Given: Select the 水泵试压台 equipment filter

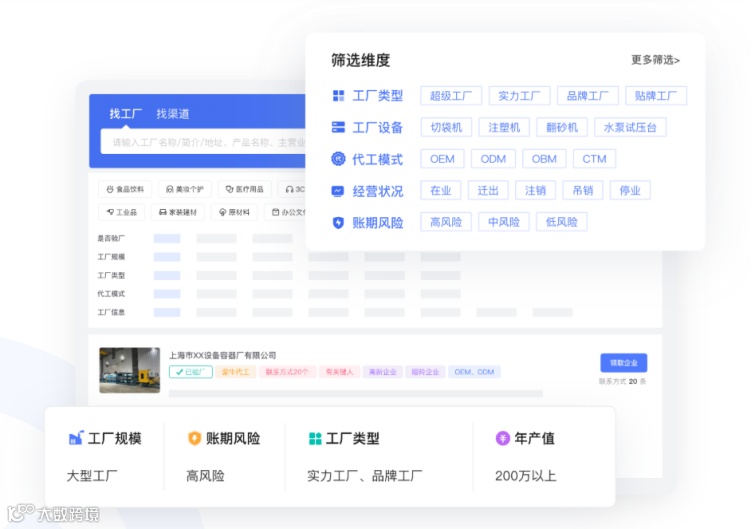Looking at the screenshot, I should pyautogui.click(x=630, y=127).
